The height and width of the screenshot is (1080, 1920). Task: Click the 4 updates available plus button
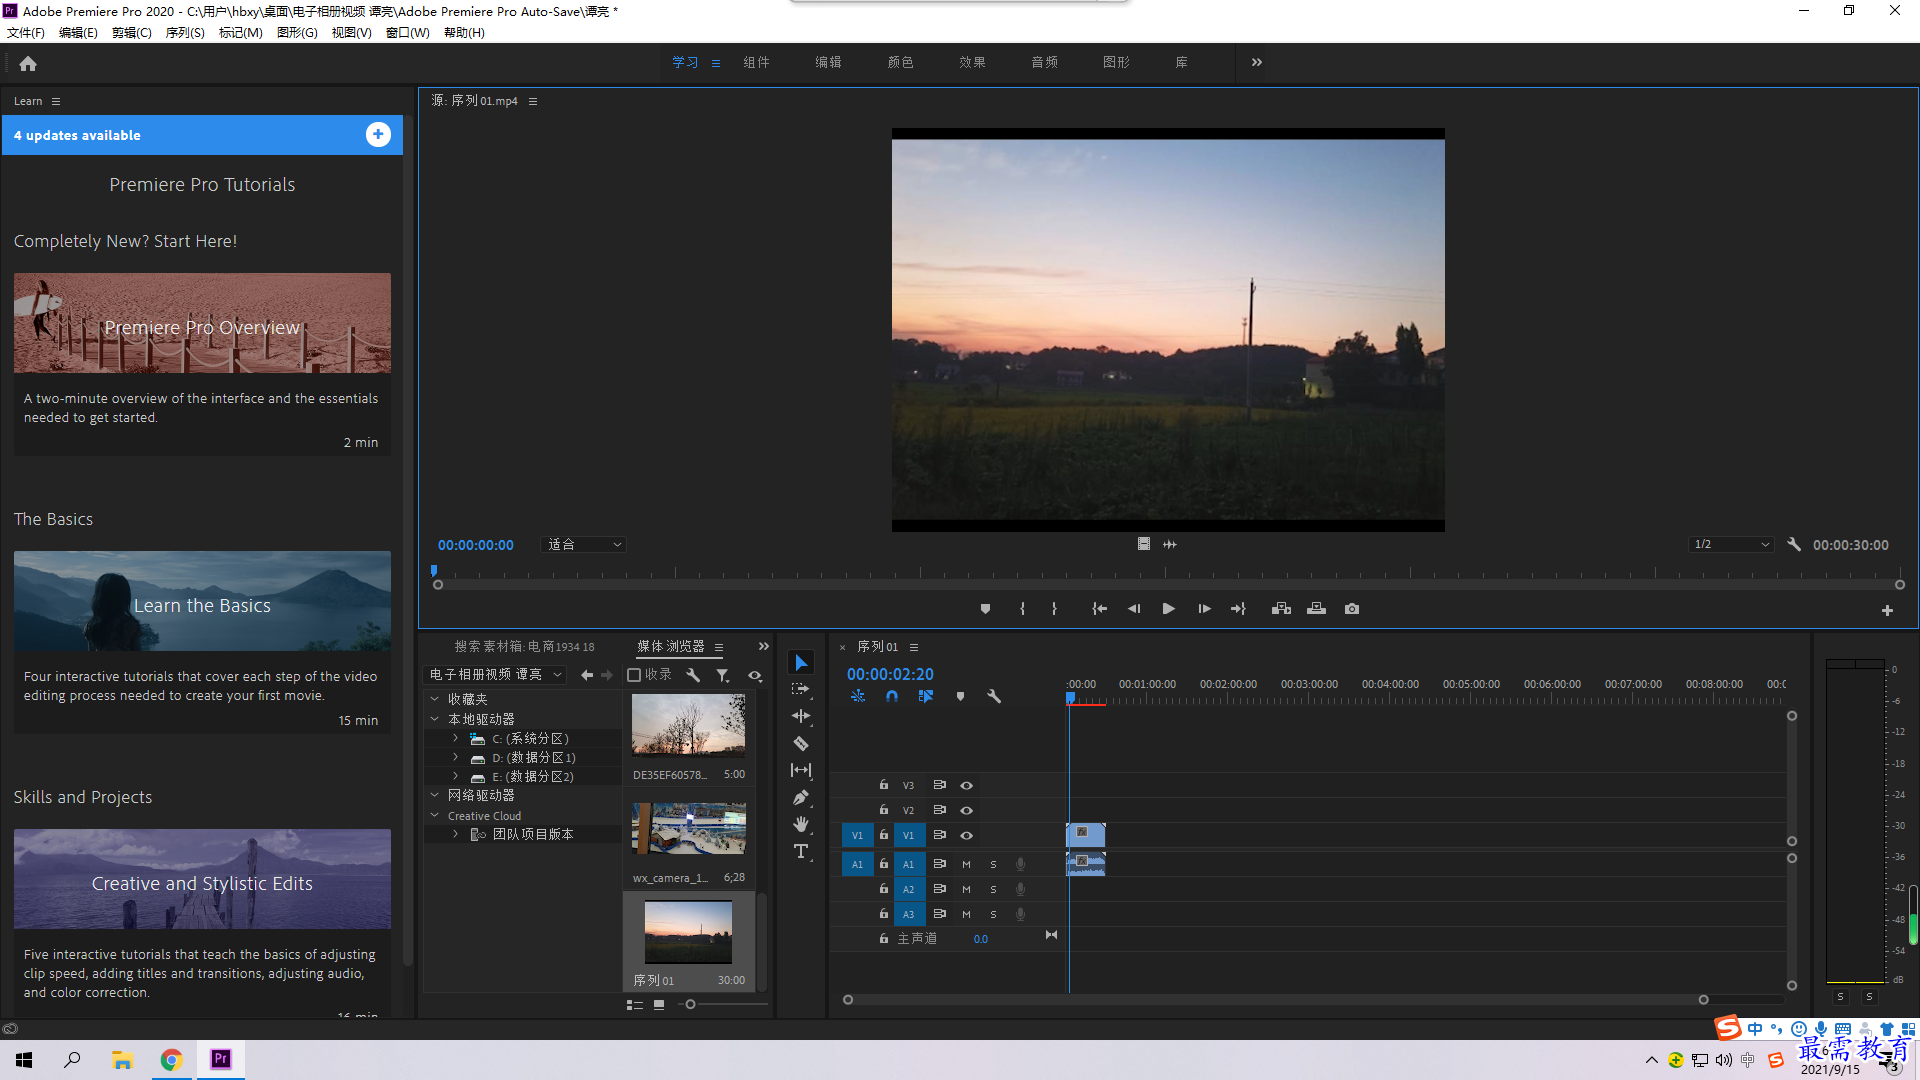tap(378, 135)
